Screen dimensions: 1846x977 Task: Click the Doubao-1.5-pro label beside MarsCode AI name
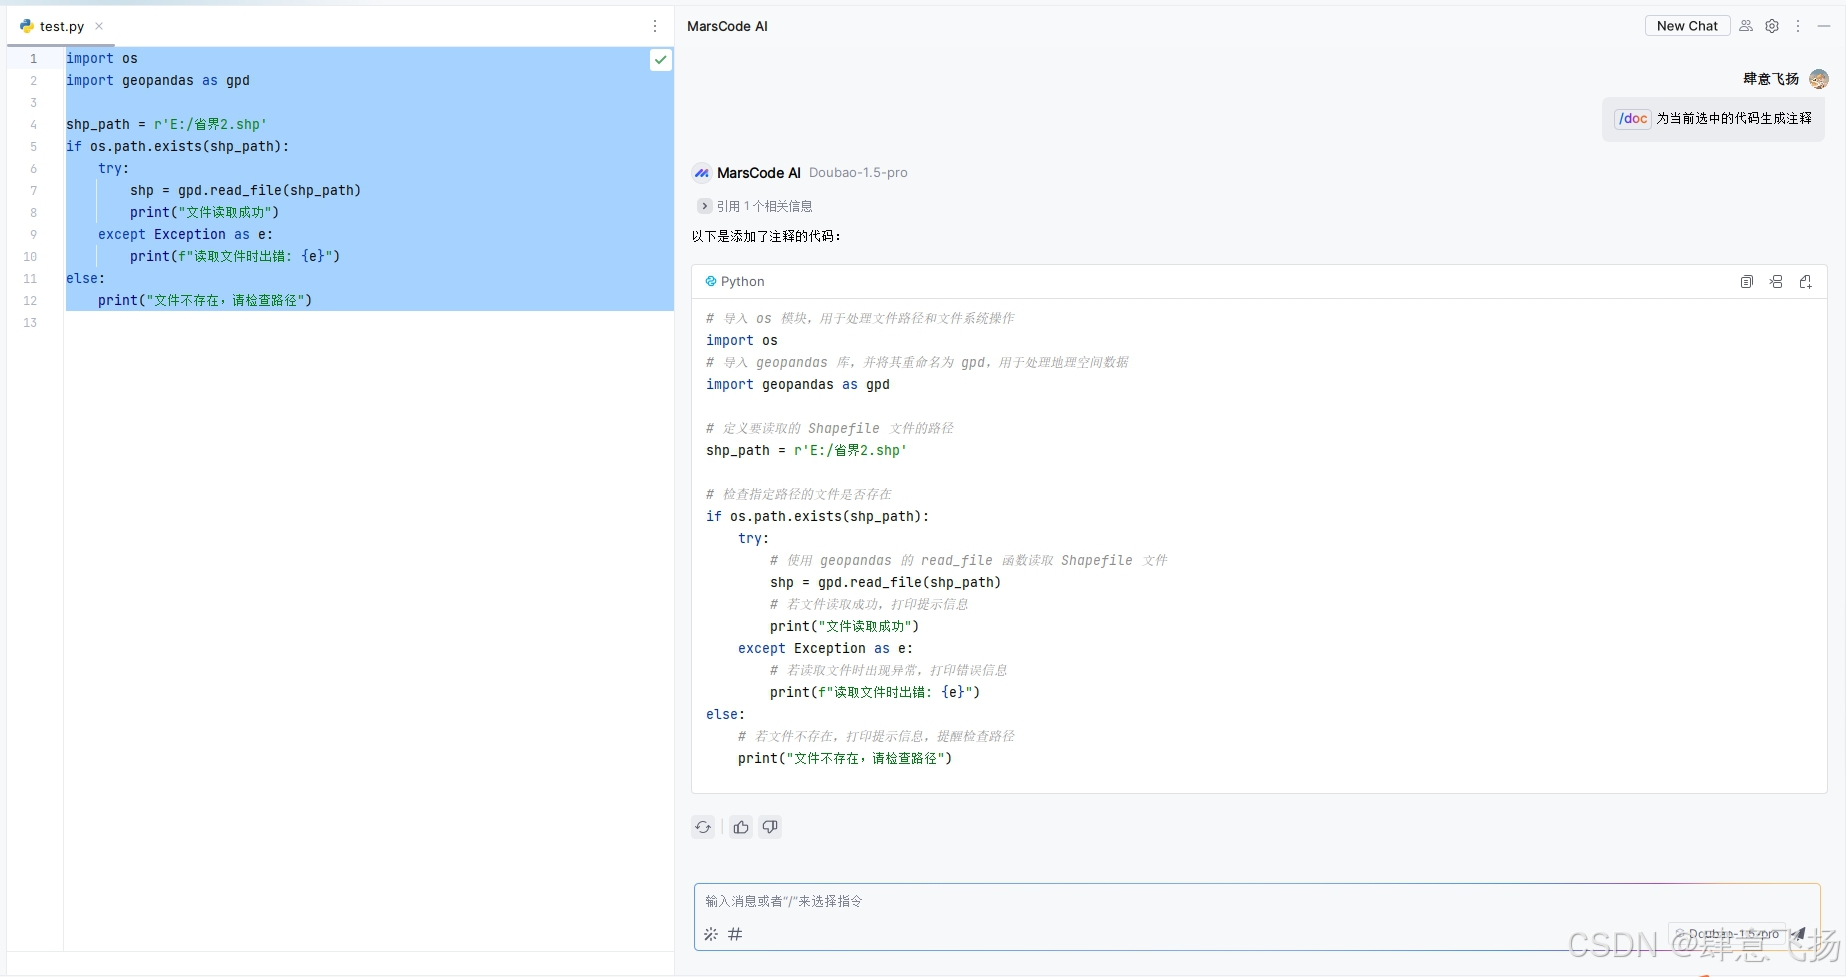(x=858, y=173)
